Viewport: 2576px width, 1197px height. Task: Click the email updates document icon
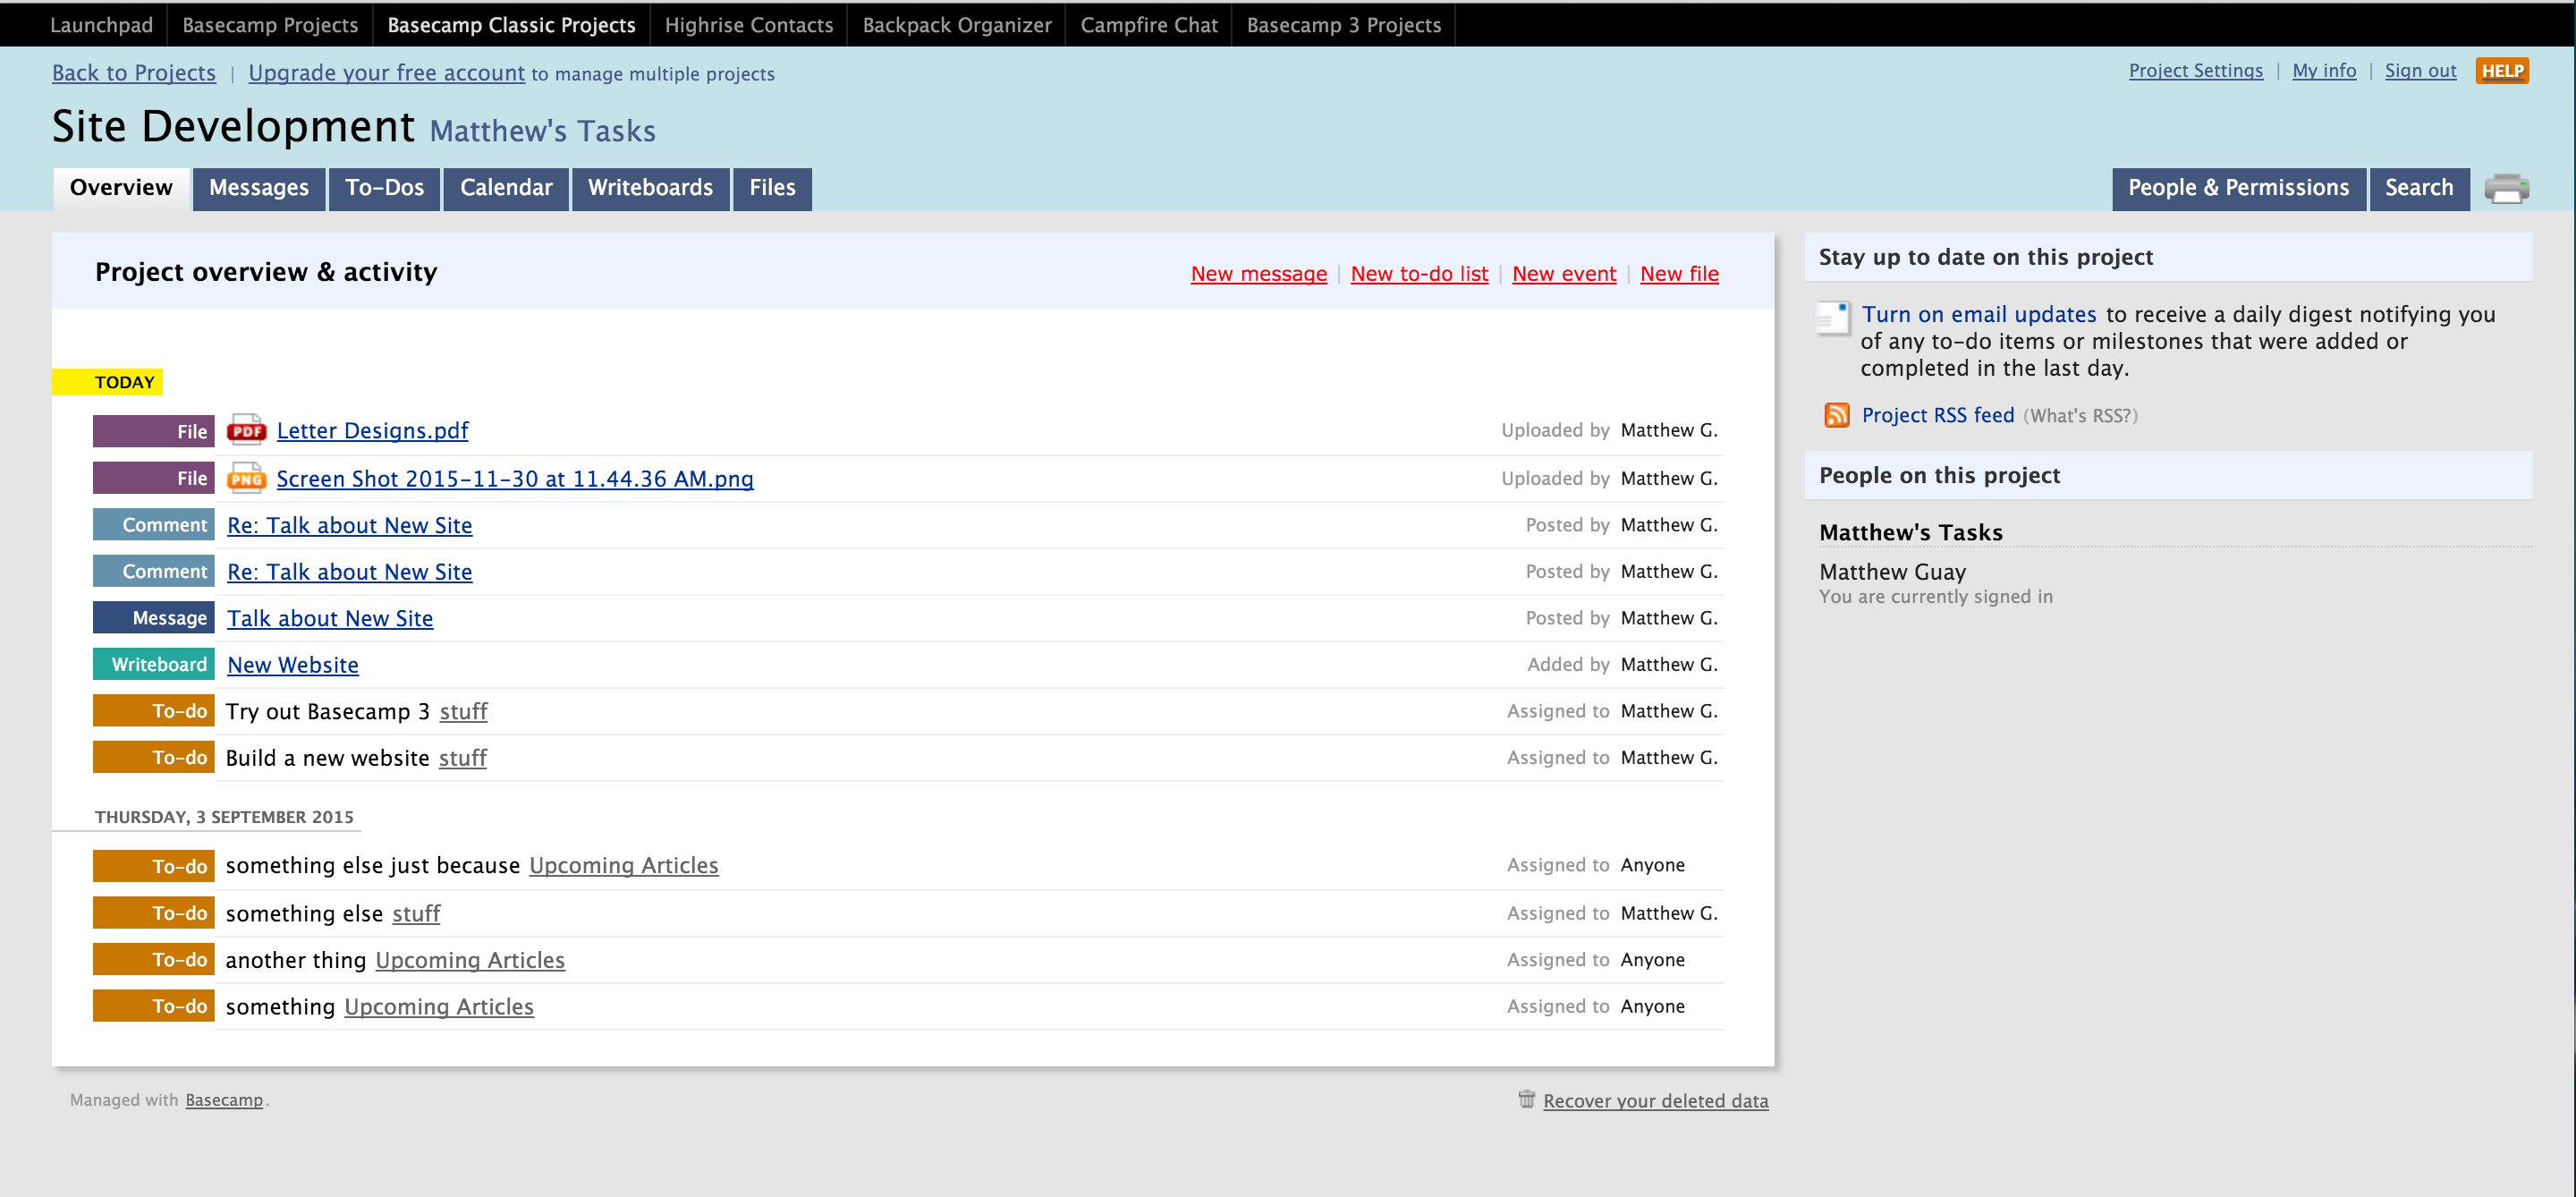tap(1833, 318)
